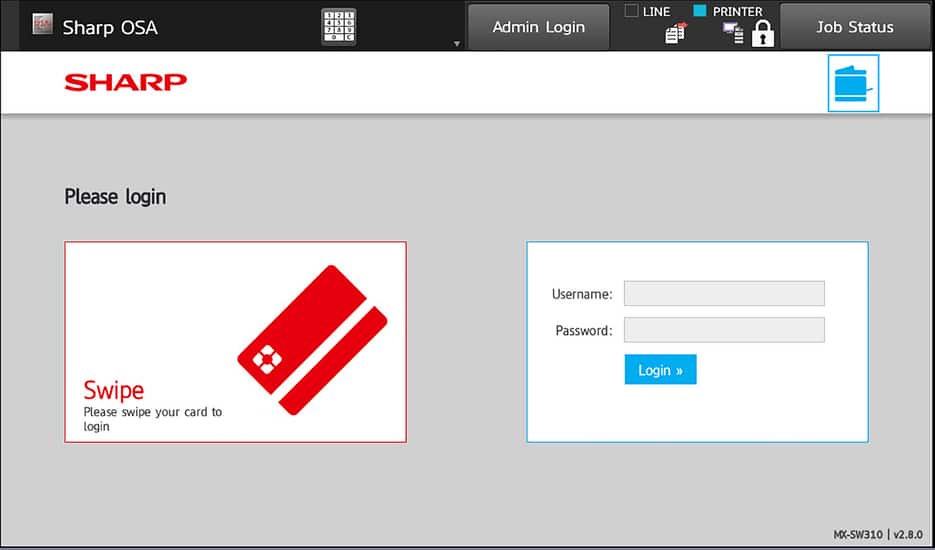Click the fax document icon under LINE
Image resolution: width=935 pixels, height=550 pixels.
[x=673, y=34]
